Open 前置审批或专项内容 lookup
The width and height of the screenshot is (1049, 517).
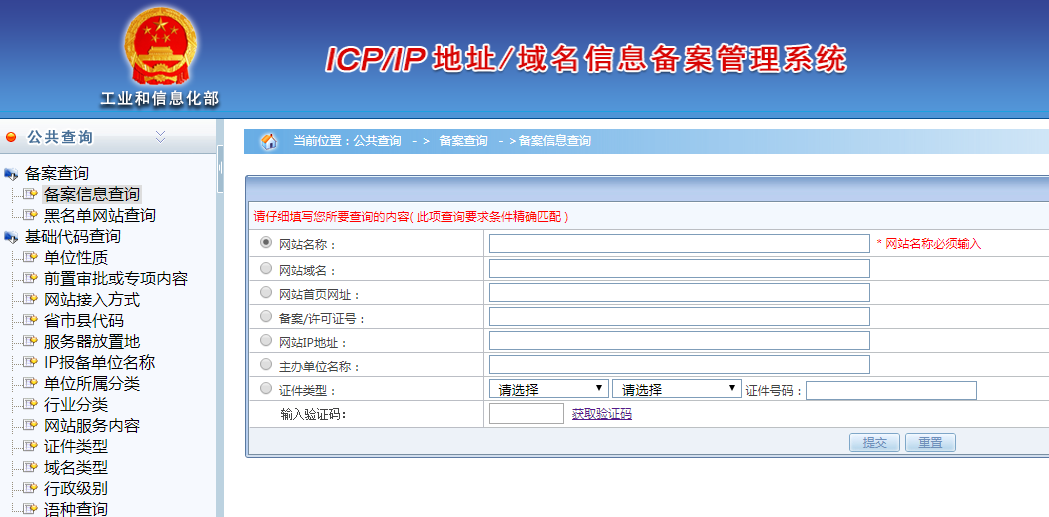116,278
